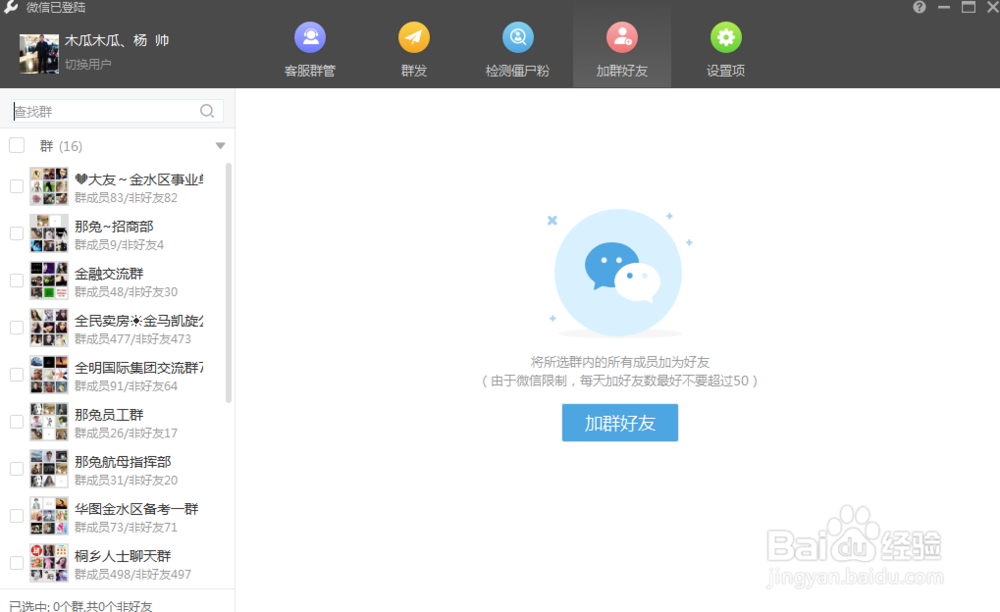1000x612 pixels.
Task: Click the 金融交流群 group avatar
Action: tap(49, 280)
